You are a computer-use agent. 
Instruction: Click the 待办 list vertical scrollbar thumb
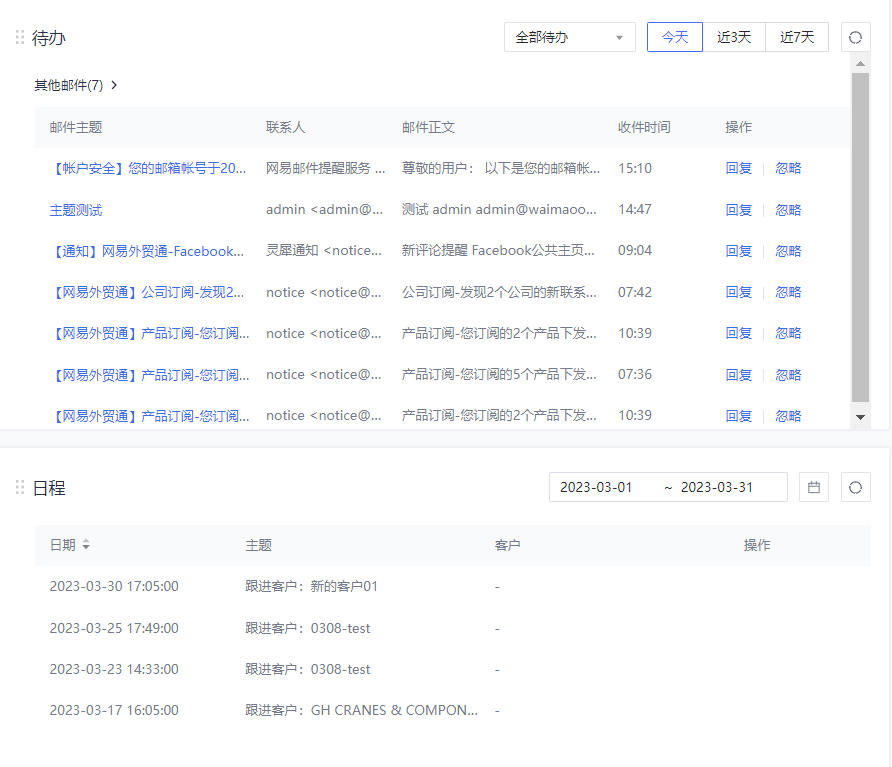(860, 237)
